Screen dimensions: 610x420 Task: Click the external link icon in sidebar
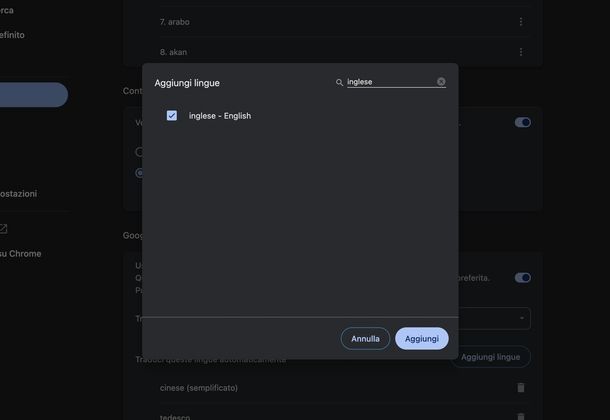click(4, 229)
